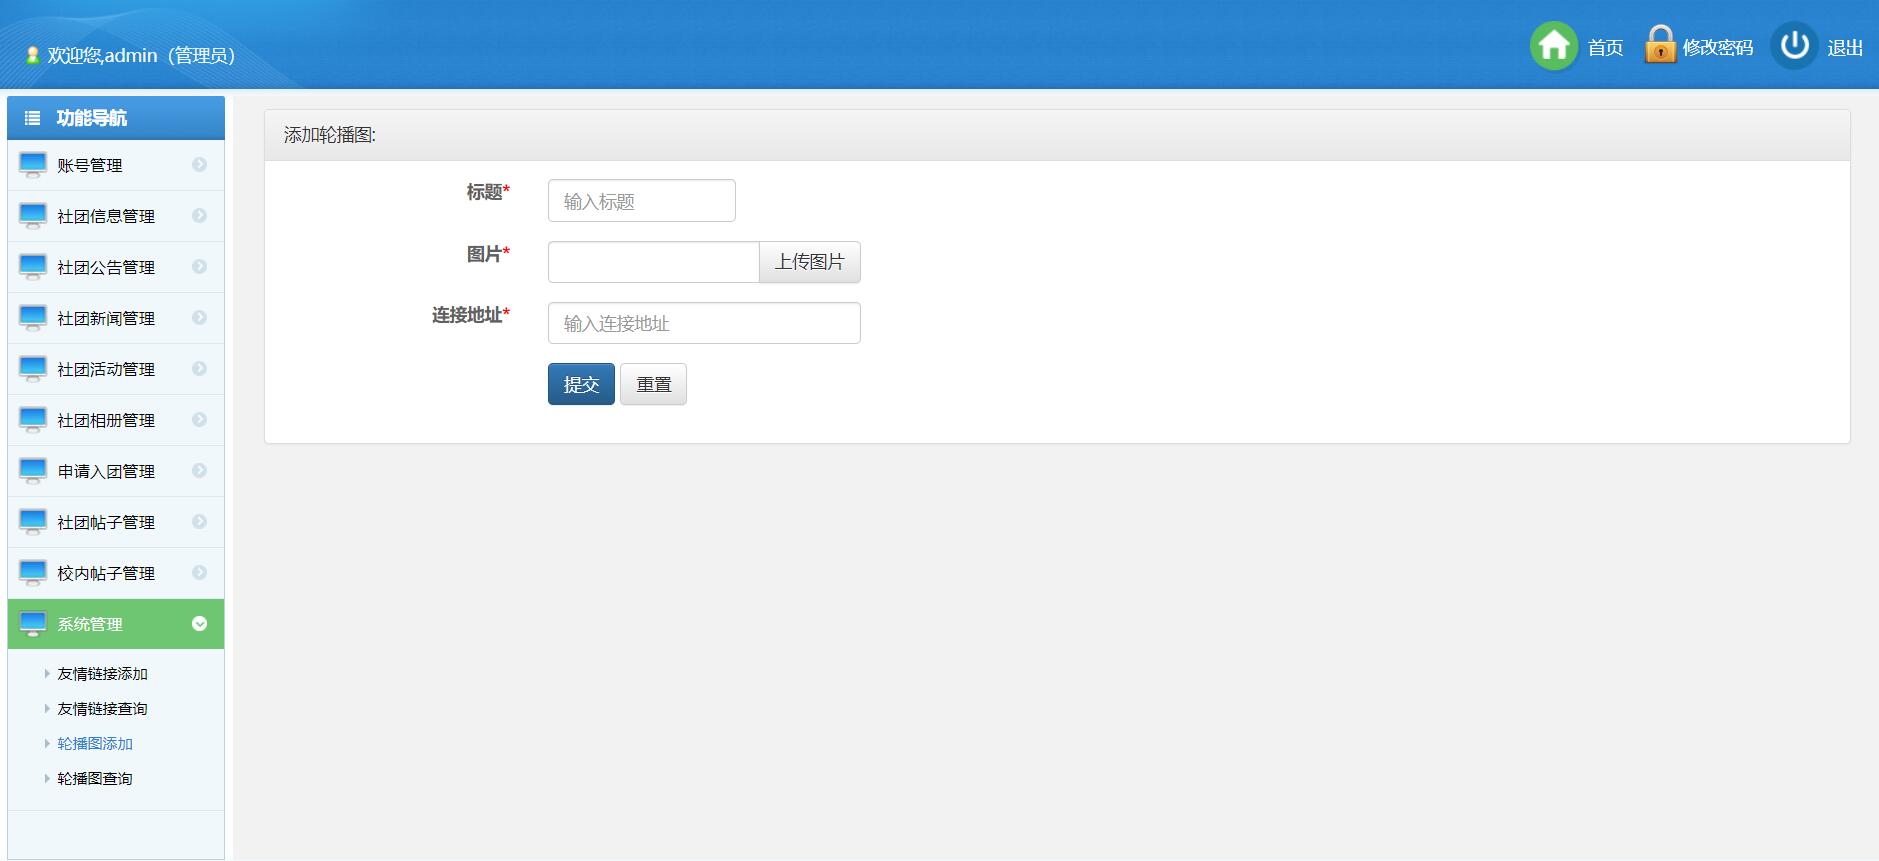The height and width of the screenshot is (861, 1879).
Task: Click the padlock change-password icon
Action: point(1660,45)
